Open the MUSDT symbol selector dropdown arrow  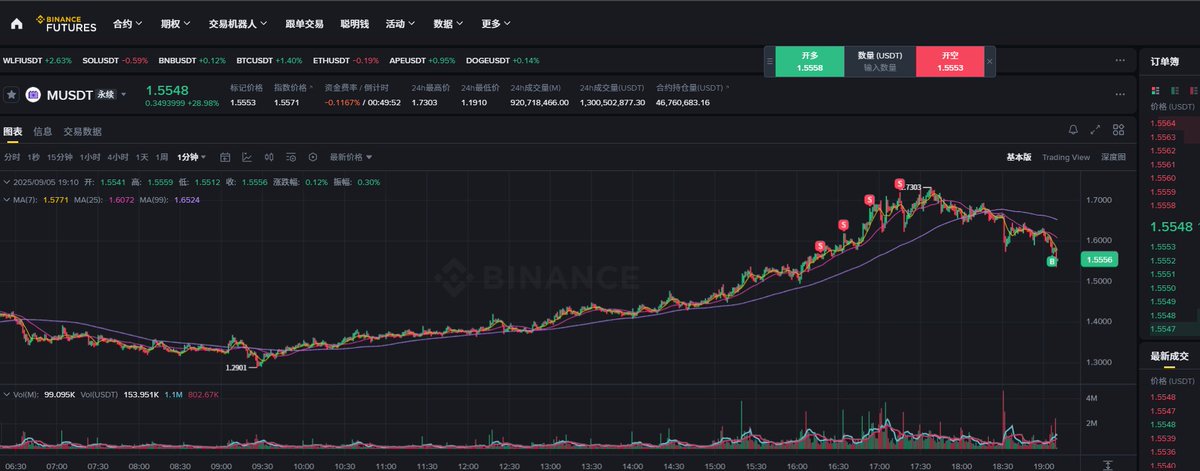[125, 95]
